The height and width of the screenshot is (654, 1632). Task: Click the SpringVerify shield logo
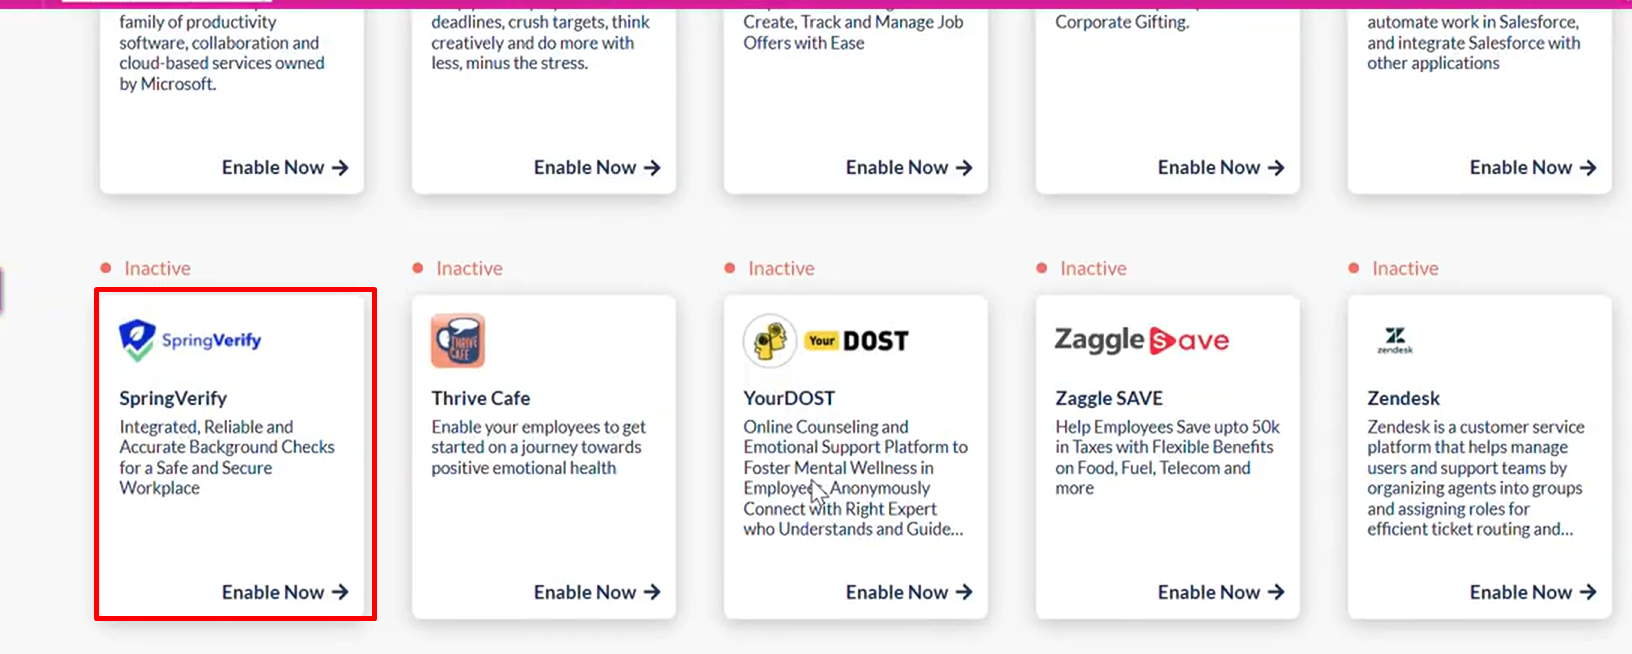[x=138, y=340]
